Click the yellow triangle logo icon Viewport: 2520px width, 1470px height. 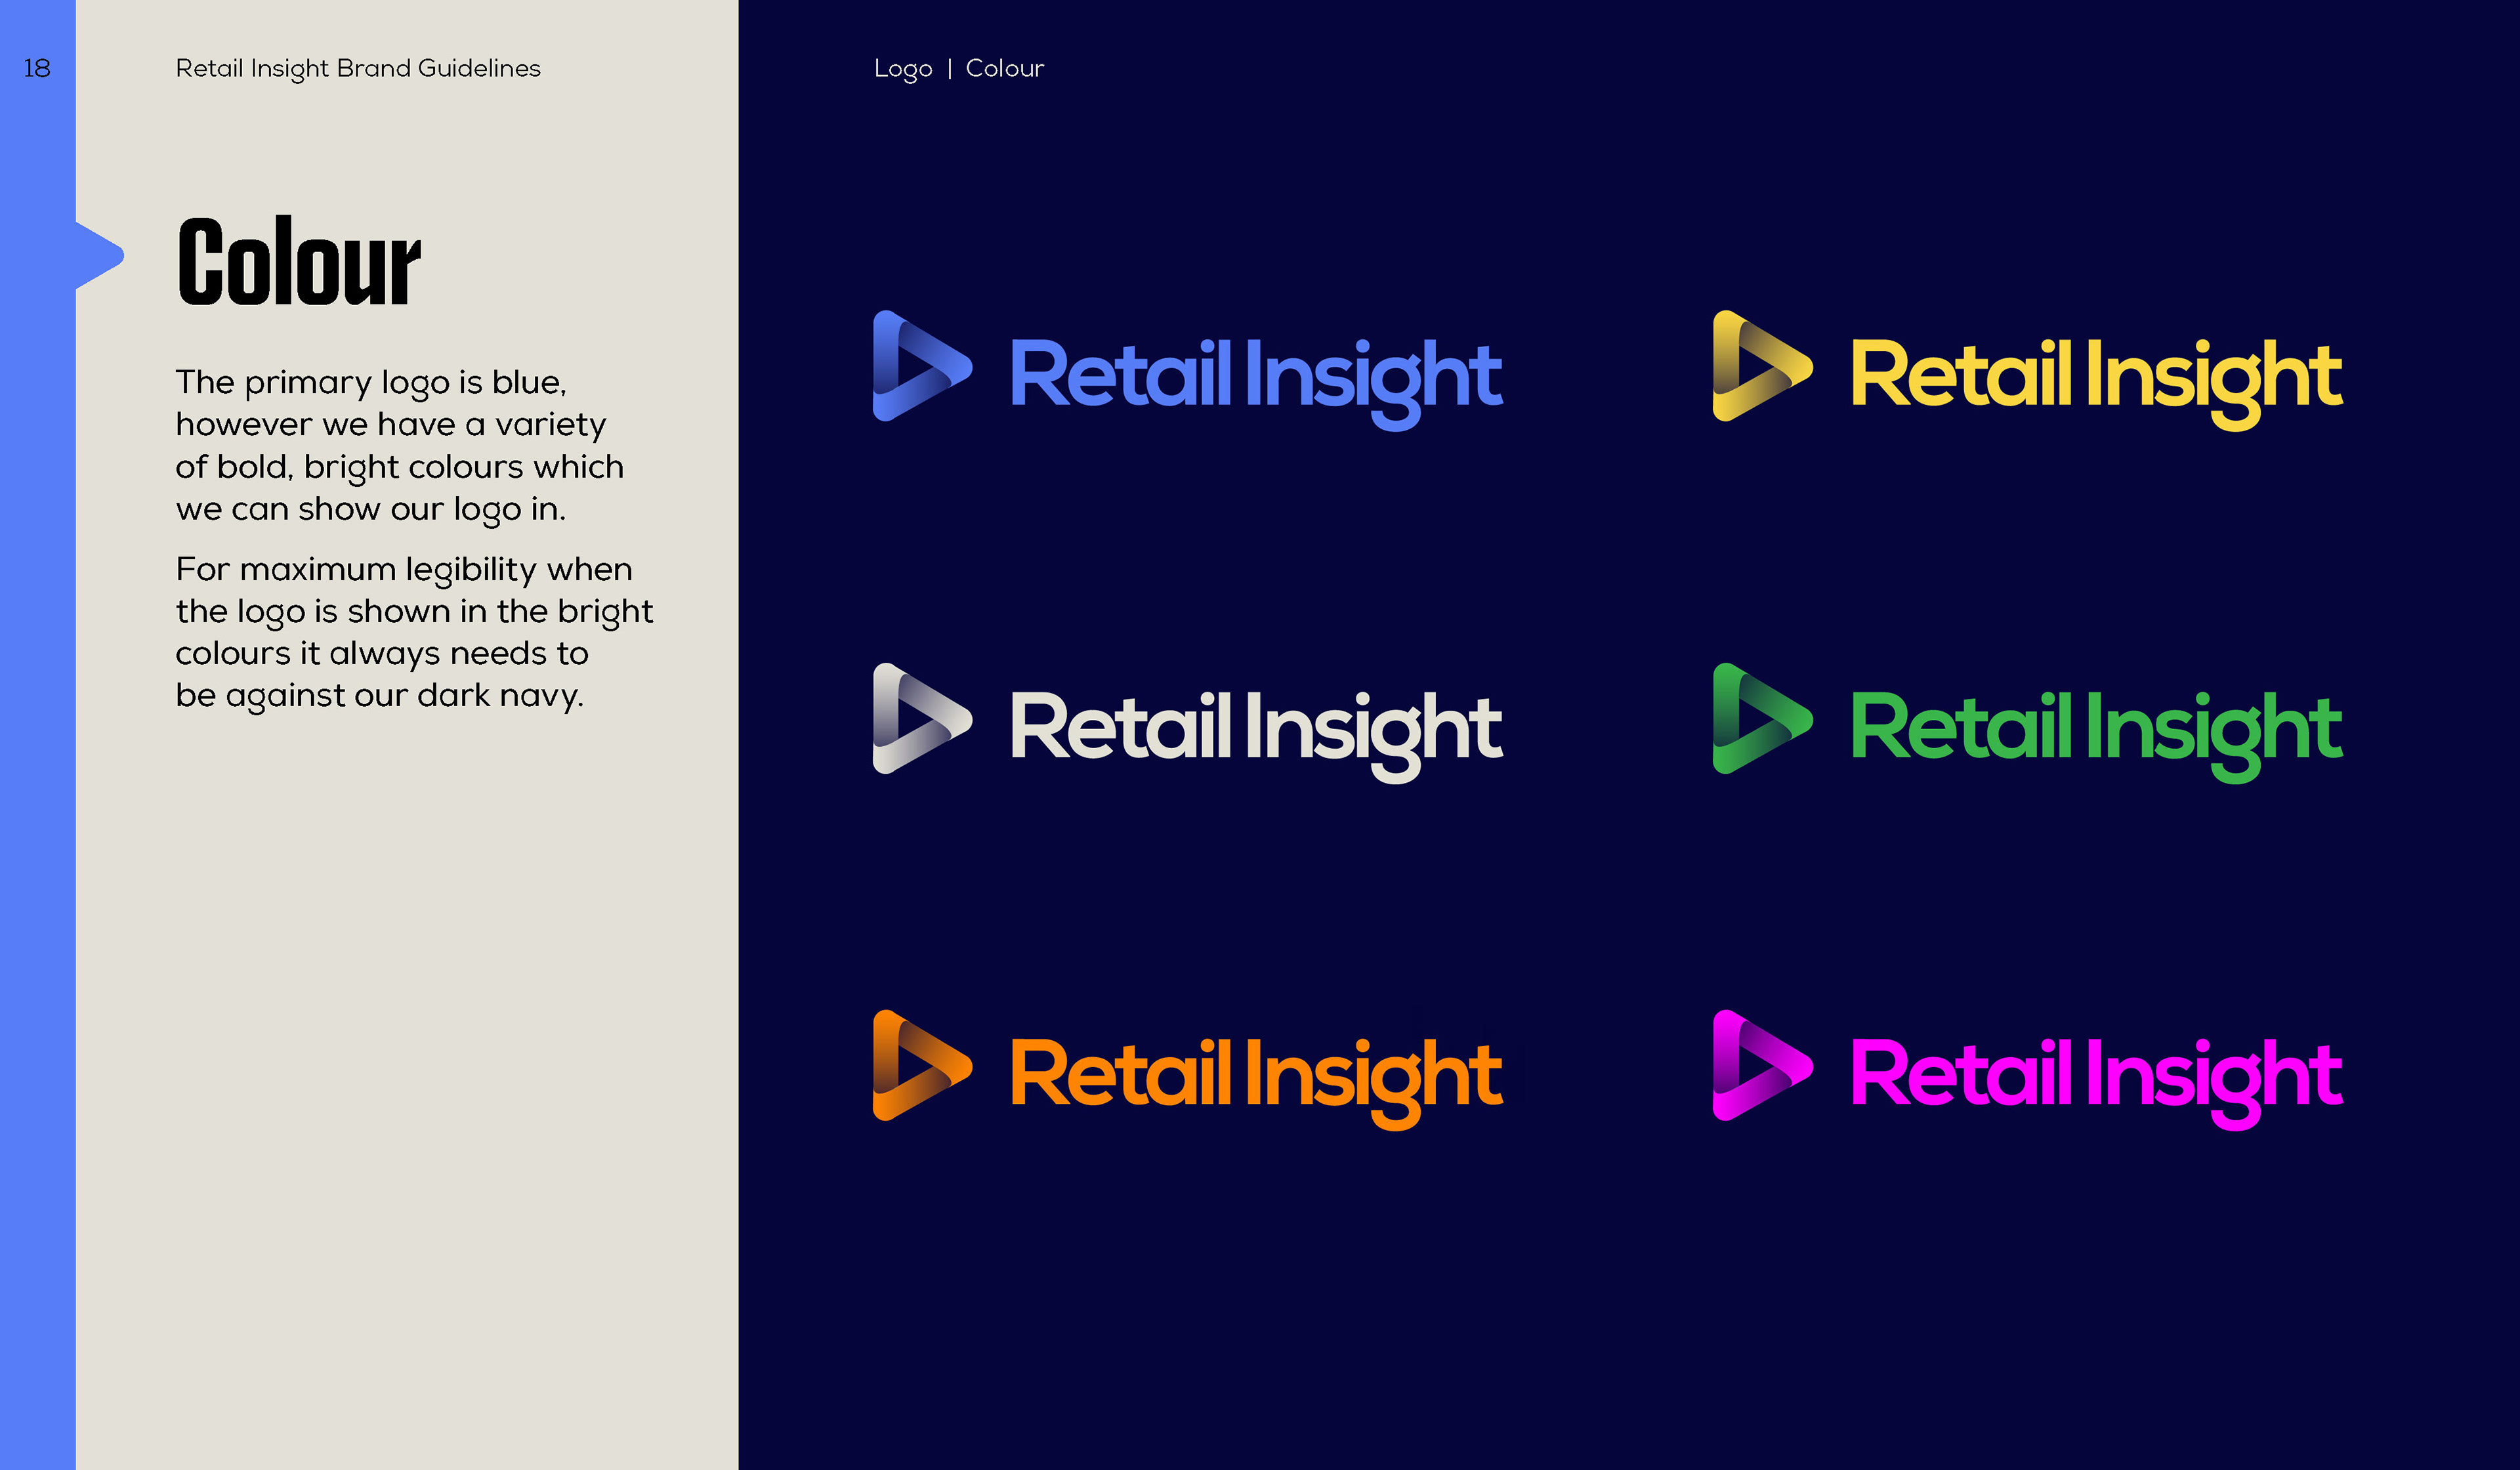tap(1761, 366)
